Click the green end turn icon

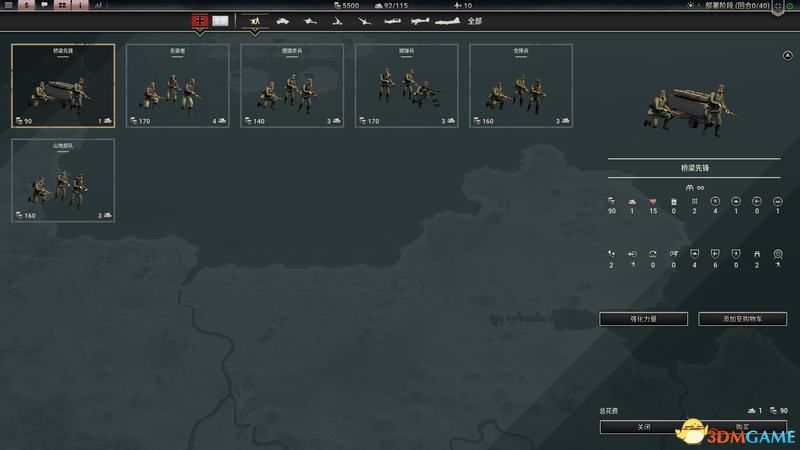click(790, 6)
